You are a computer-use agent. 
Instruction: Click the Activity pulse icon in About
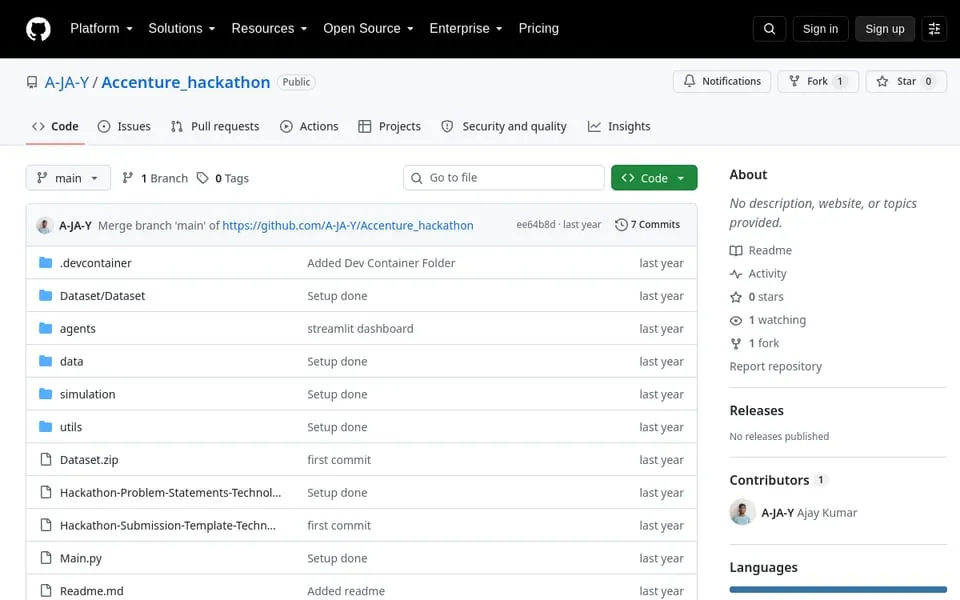tap(736, 274)
